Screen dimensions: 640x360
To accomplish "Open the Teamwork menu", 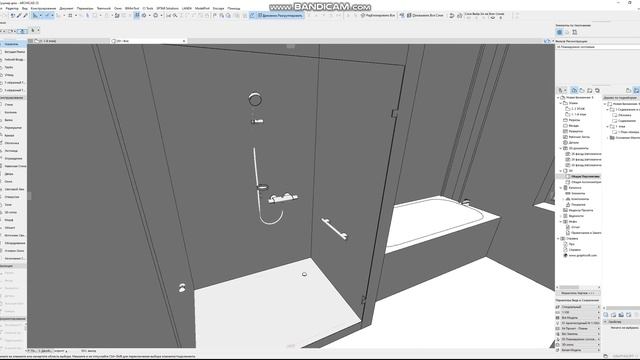I will coord(104,8).
